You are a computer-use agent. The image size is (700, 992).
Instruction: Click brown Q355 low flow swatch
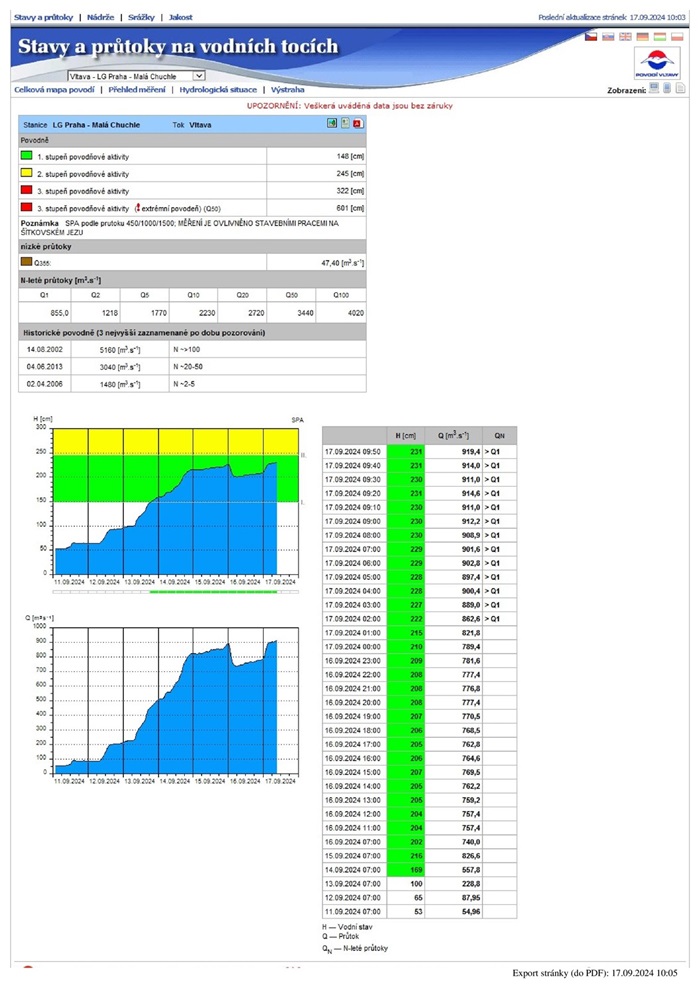(26, 261)
